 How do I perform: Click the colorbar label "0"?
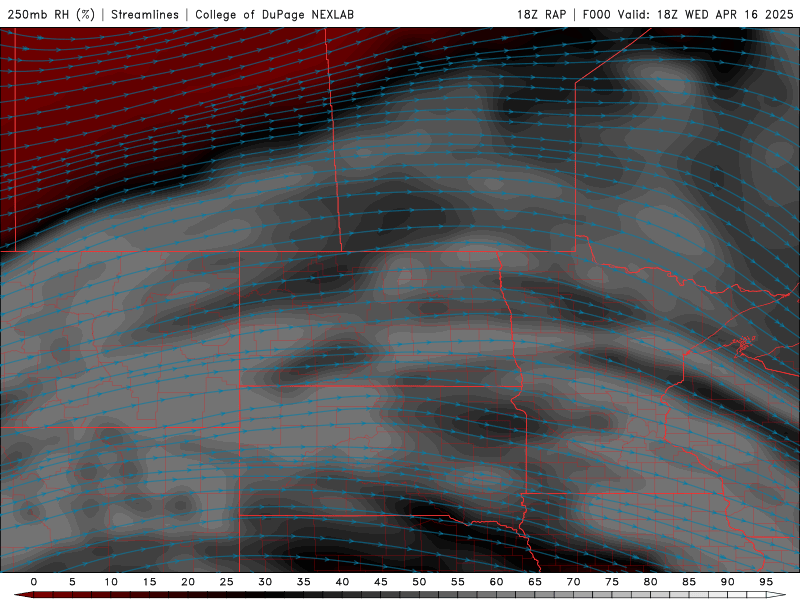pyautogui.click(x=34, y=582)
